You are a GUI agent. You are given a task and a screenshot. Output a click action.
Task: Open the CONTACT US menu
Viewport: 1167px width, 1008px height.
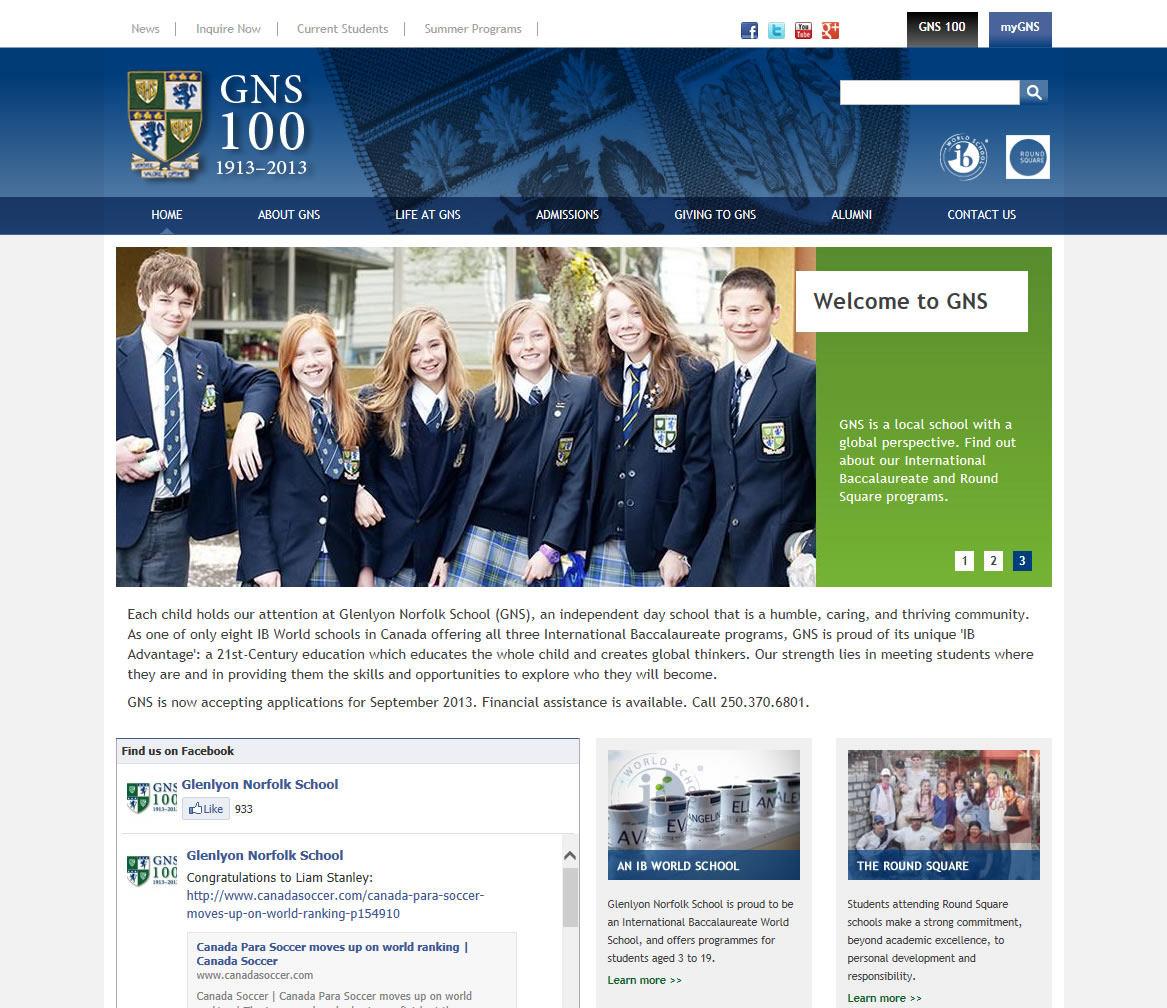coord(982,214)
